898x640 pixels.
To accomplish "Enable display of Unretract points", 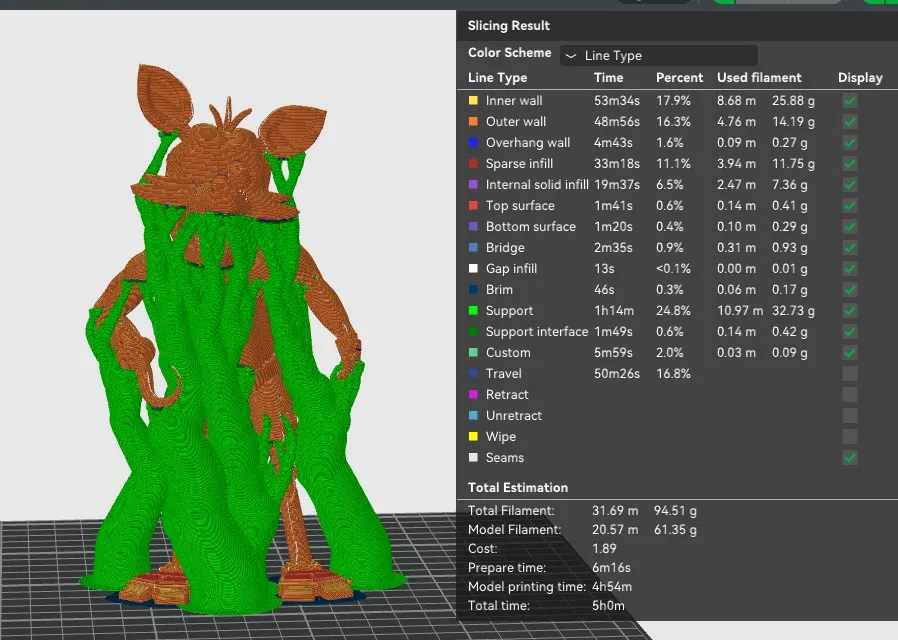I will 850,416.
